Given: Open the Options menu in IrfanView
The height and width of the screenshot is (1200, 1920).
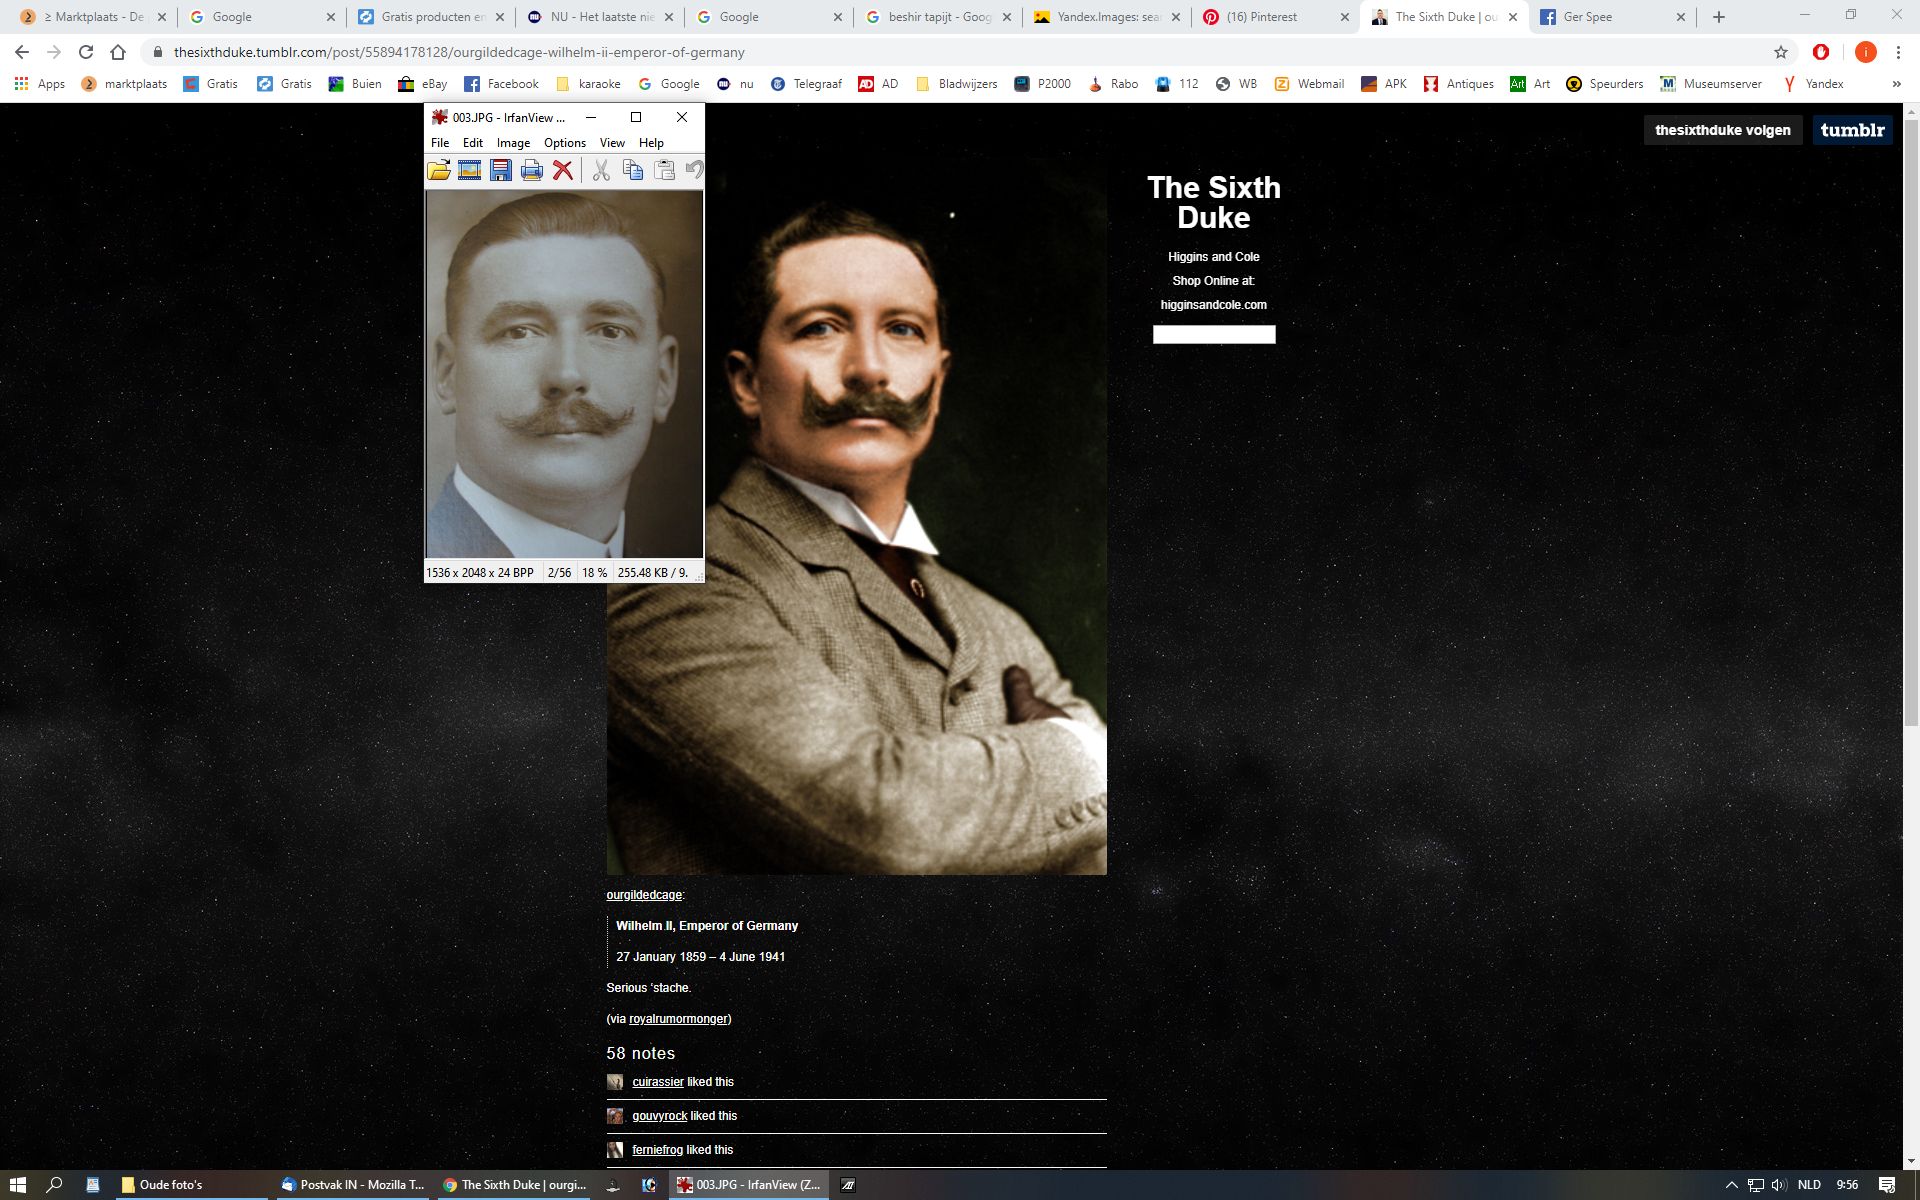Looking at the screenshot, I should [x=564, y=143].
